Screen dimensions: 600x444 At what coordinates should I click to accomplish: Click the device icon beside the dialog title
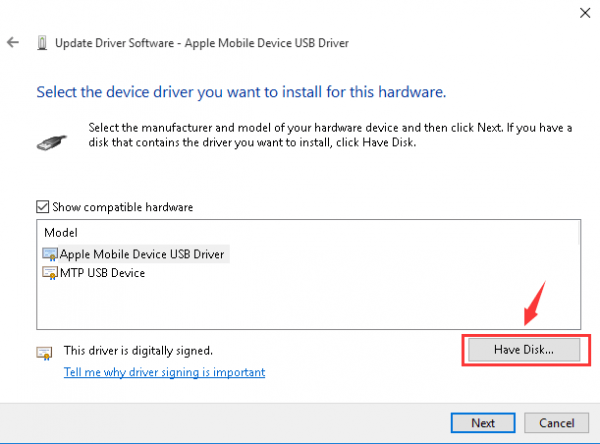tap(41, 44)
